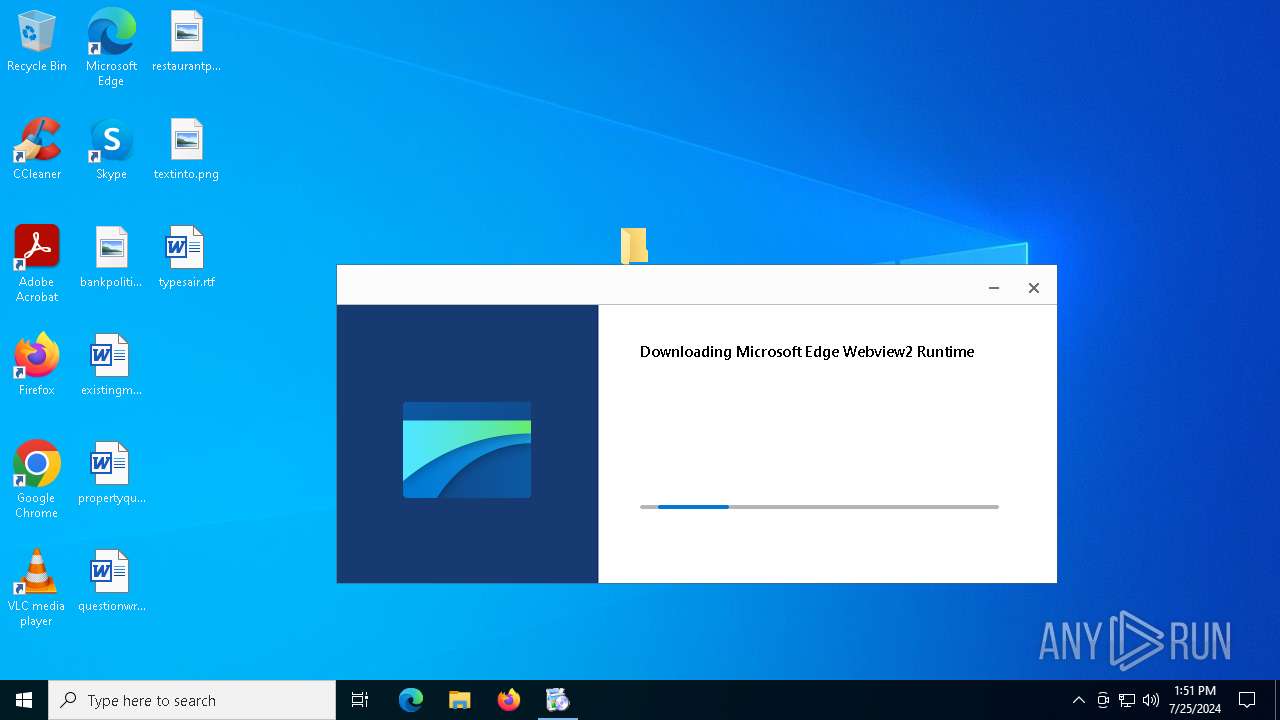This screenshot has height=720, width=1280.
Task: Minimize the WebView2 installer window
Action: point(994,288)
